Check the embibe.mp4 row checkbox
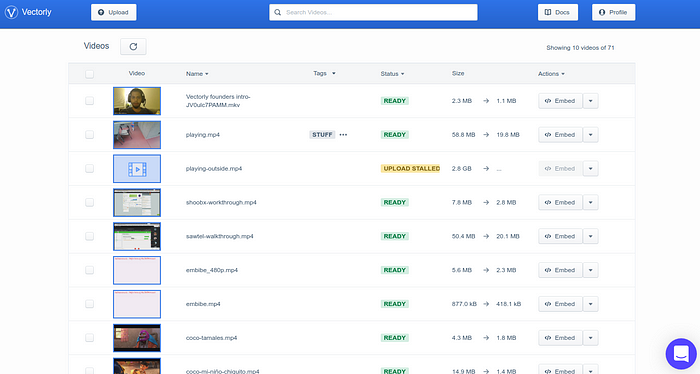 click(x=89, y=304)
